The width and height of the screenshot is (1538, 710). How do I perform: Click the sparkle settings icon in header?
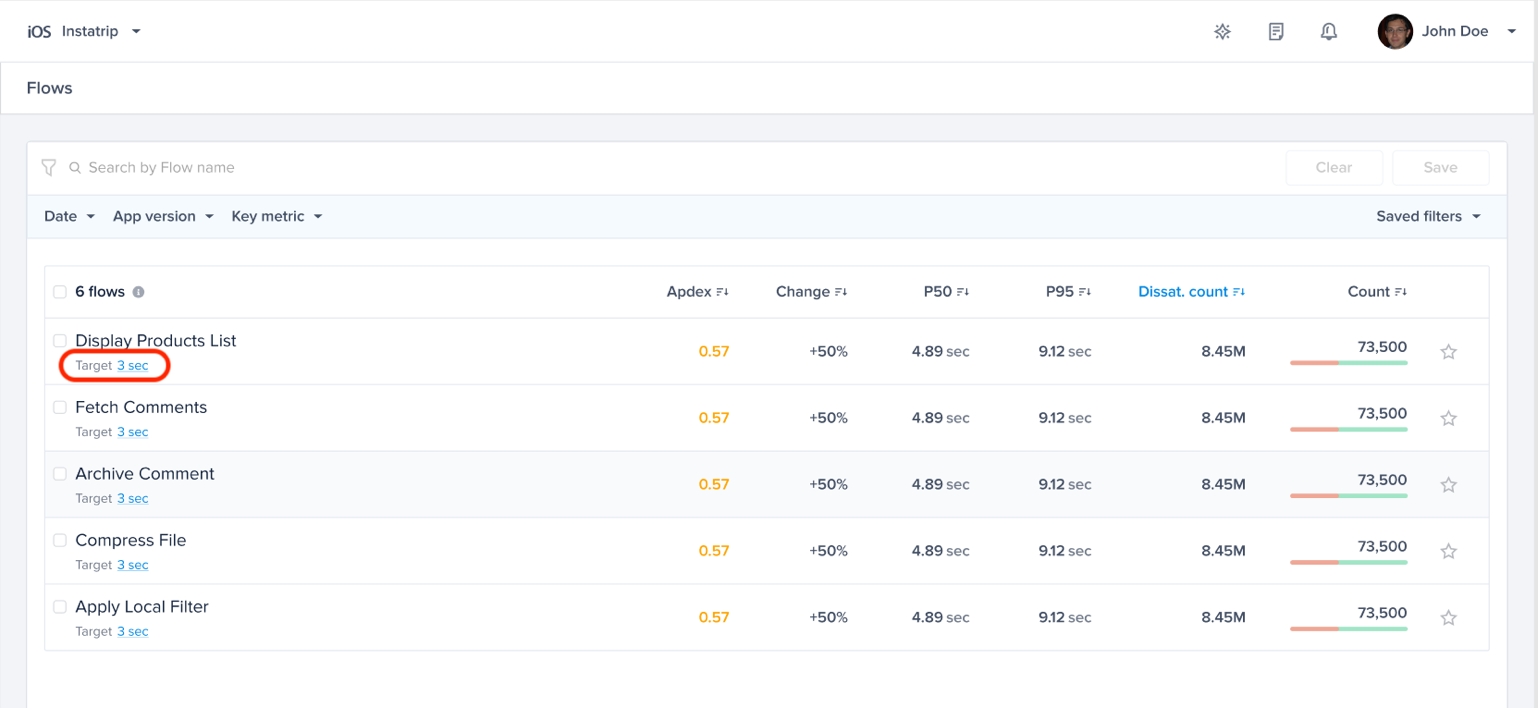(x=1222, y=32)
